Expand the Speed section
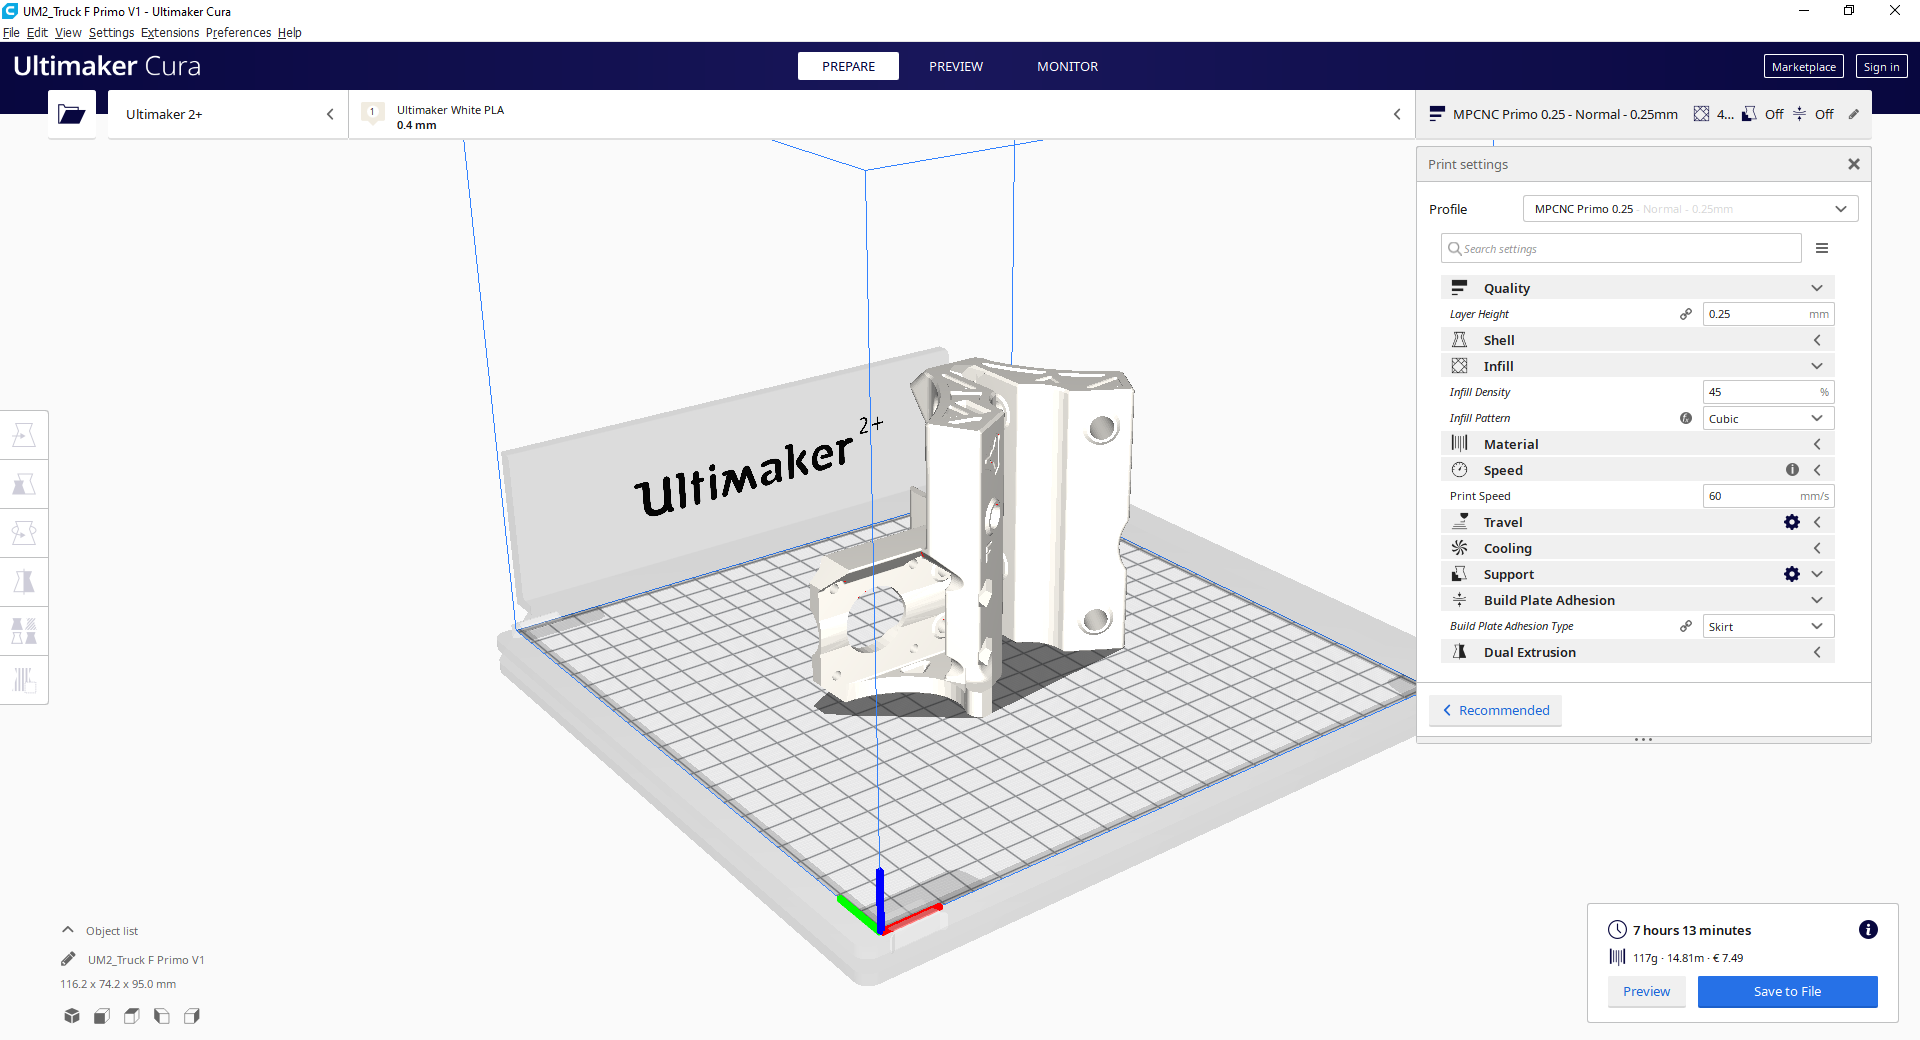 [x=1817, y=470]
